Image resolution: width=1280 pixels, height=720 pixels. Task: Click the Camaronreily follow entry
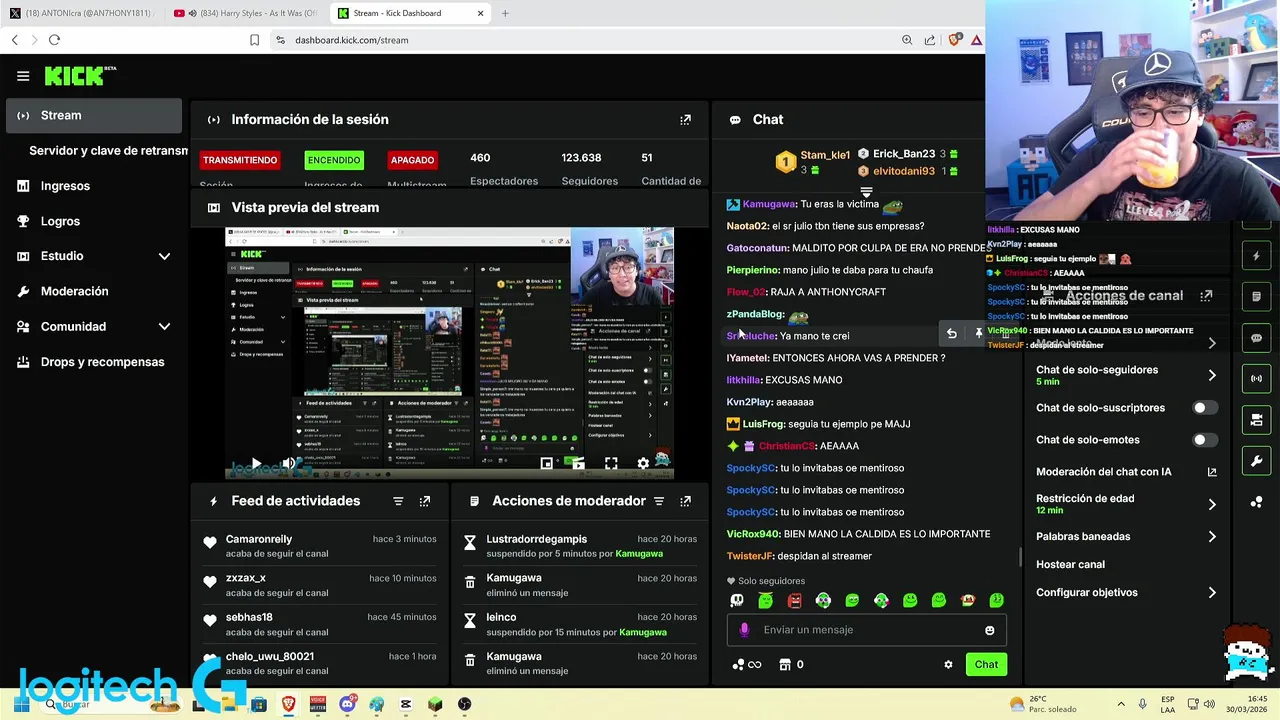[320, 546]
